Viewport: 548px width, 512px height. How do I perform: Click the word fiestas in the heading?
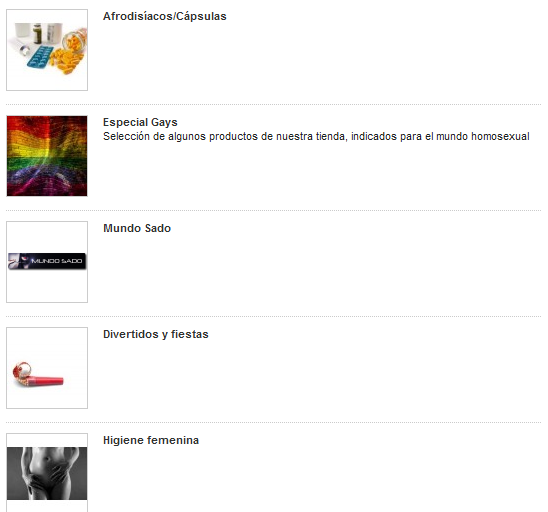click(190, 334)
